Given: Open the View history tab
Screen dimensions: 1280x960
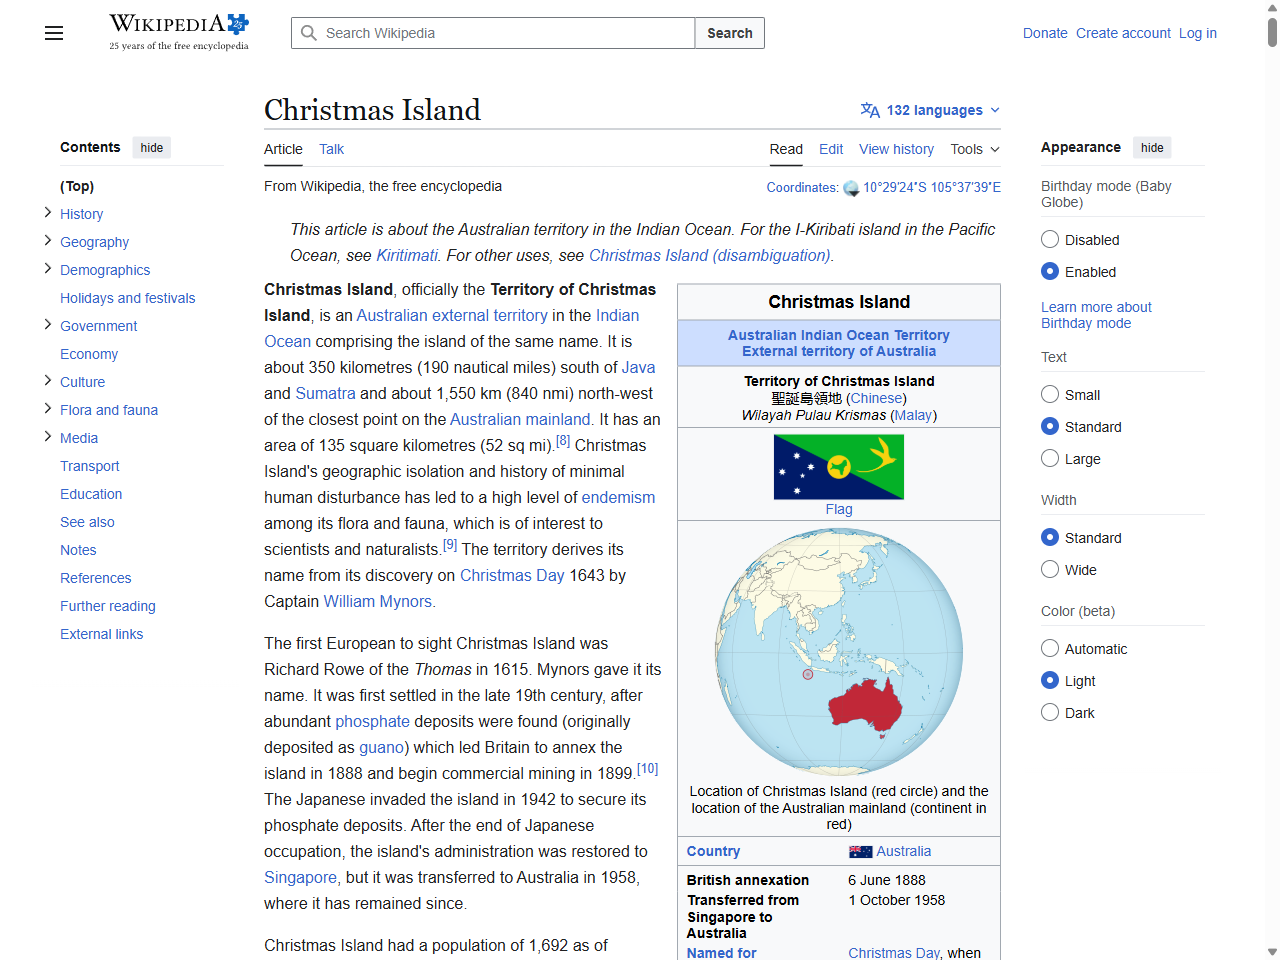Looking at the screenshot, I should pos(896,149).
